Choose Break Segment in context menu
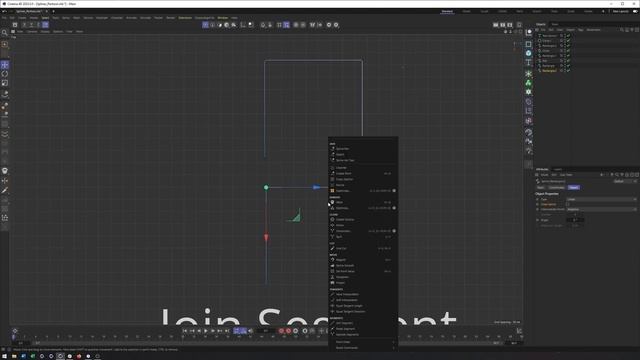The image size is (640, 360). click(345, 329)
